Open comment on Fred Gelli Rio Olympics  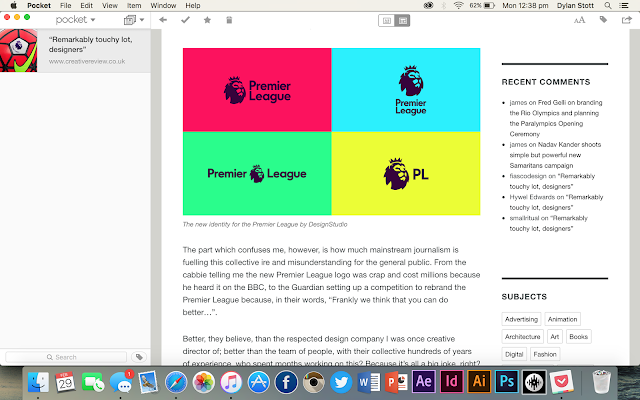coord(556,118)
